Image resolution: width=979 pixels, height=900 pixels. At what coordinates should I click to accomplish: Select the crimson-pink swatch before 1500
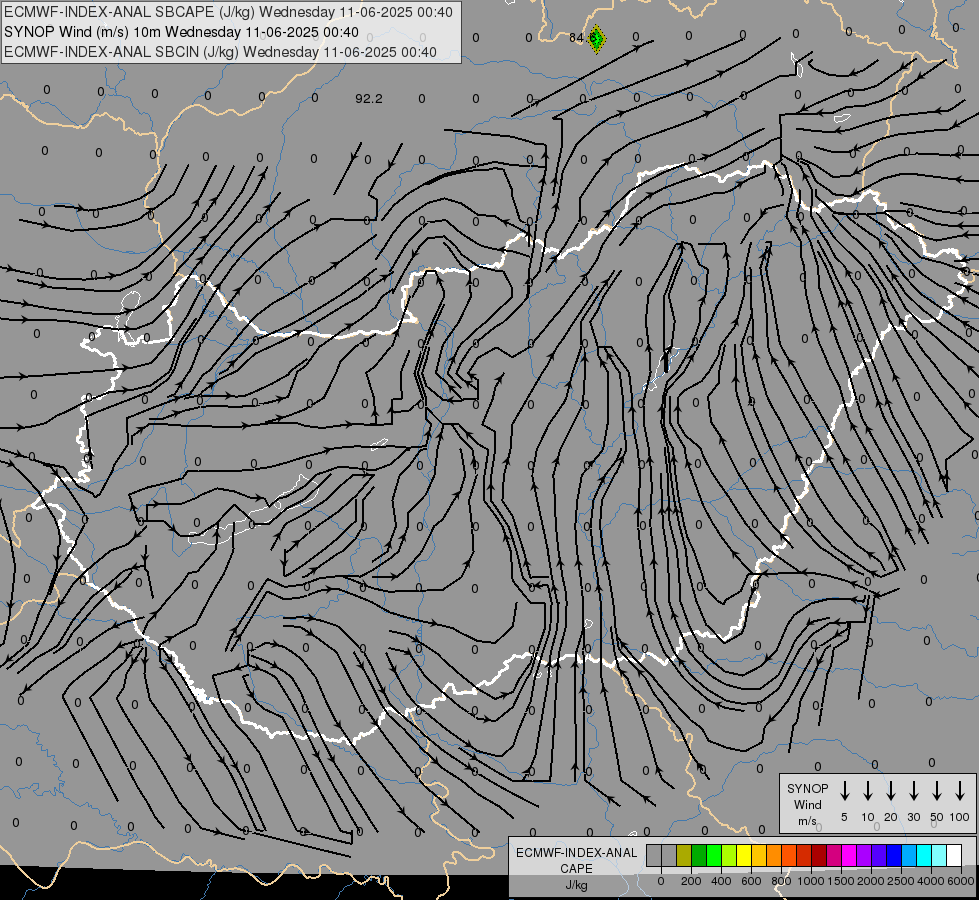click(834, 855)
